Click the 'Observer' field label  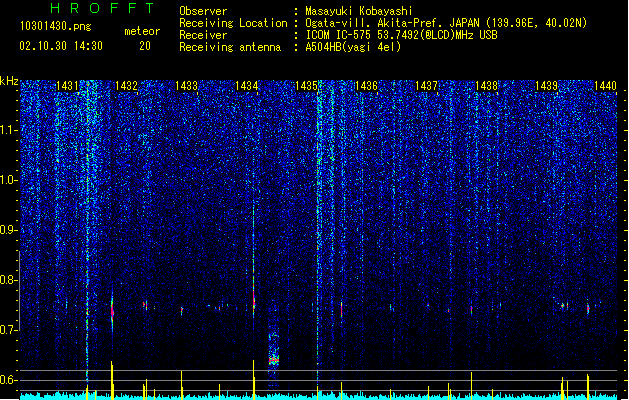pos(203,11)
